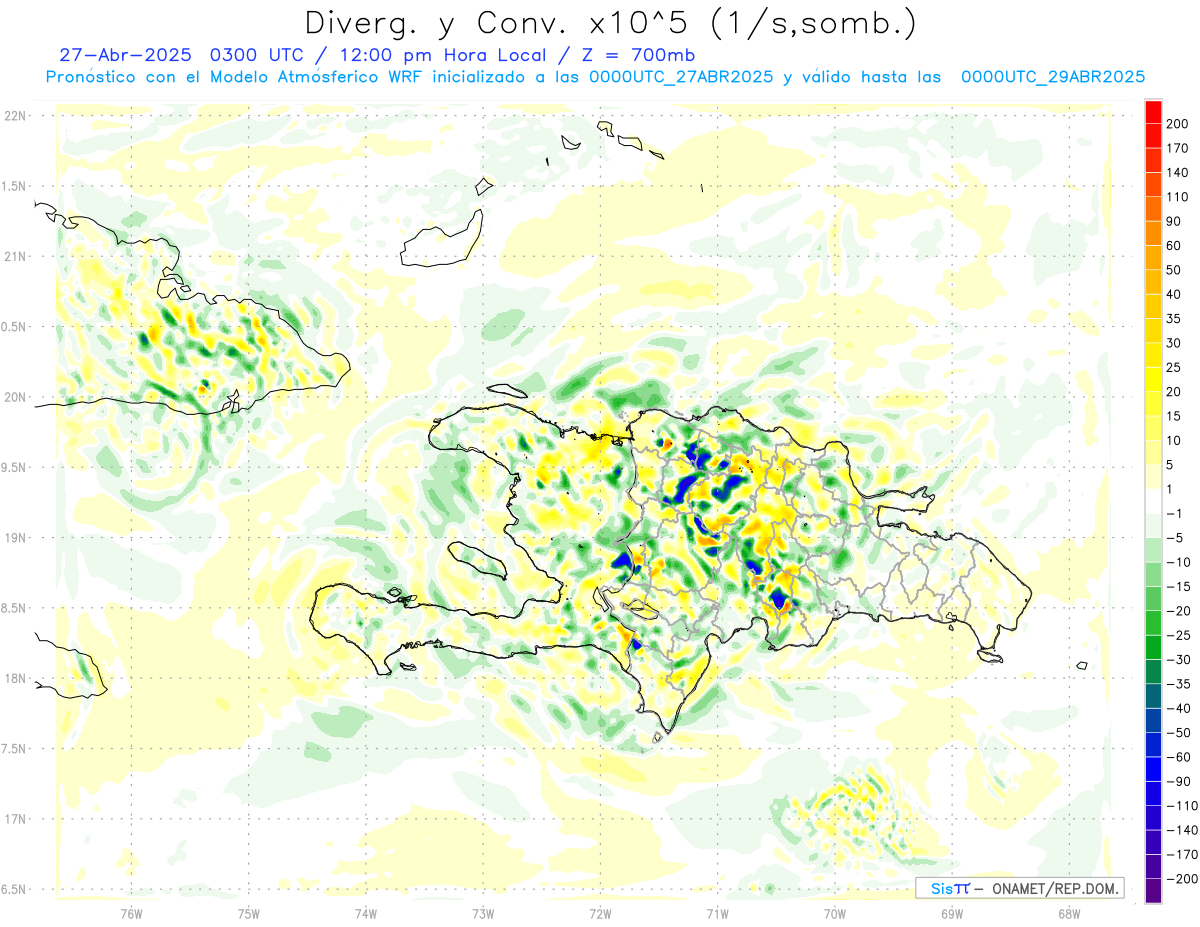Click the white colorbar segment between -1 and 1
This screenshot has width=1200, height=927.
[x=1153, y=501]
